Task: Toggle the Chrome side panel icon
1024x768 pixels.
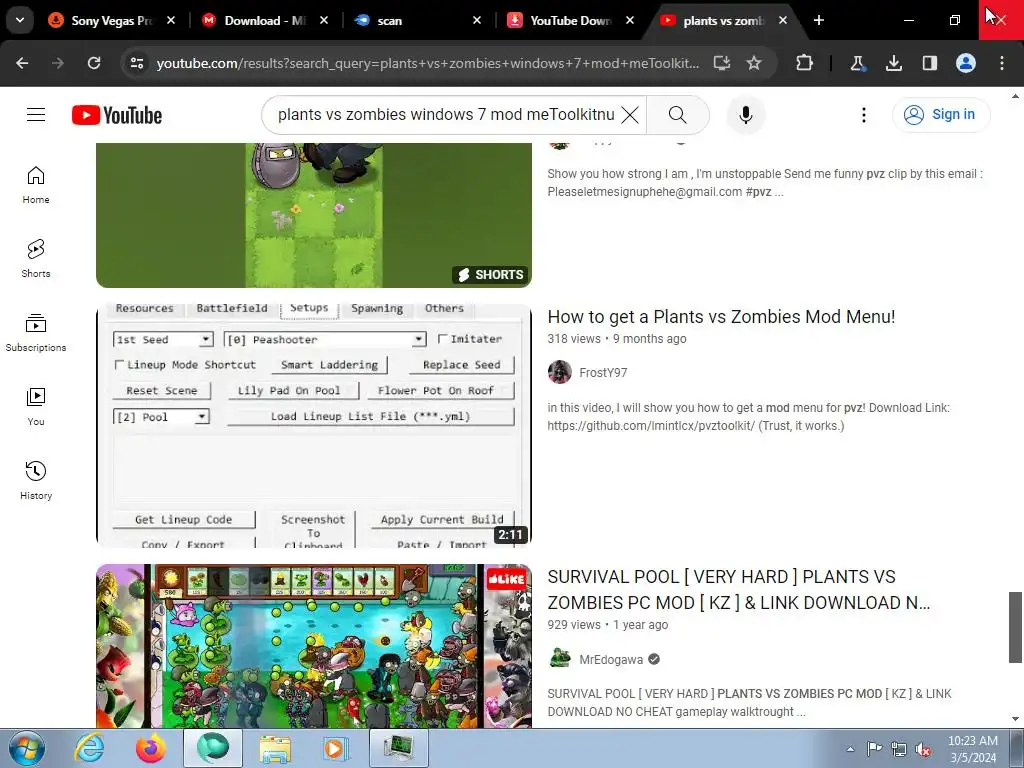Action: tap(929, 63)
